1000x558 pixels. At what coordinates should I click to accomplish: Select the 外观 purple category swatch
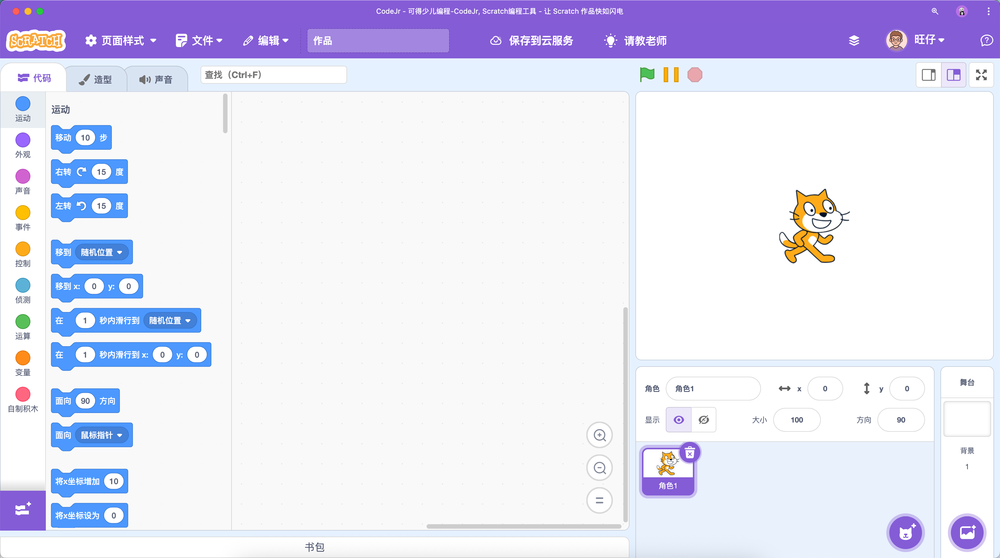[x=22, y=141]
